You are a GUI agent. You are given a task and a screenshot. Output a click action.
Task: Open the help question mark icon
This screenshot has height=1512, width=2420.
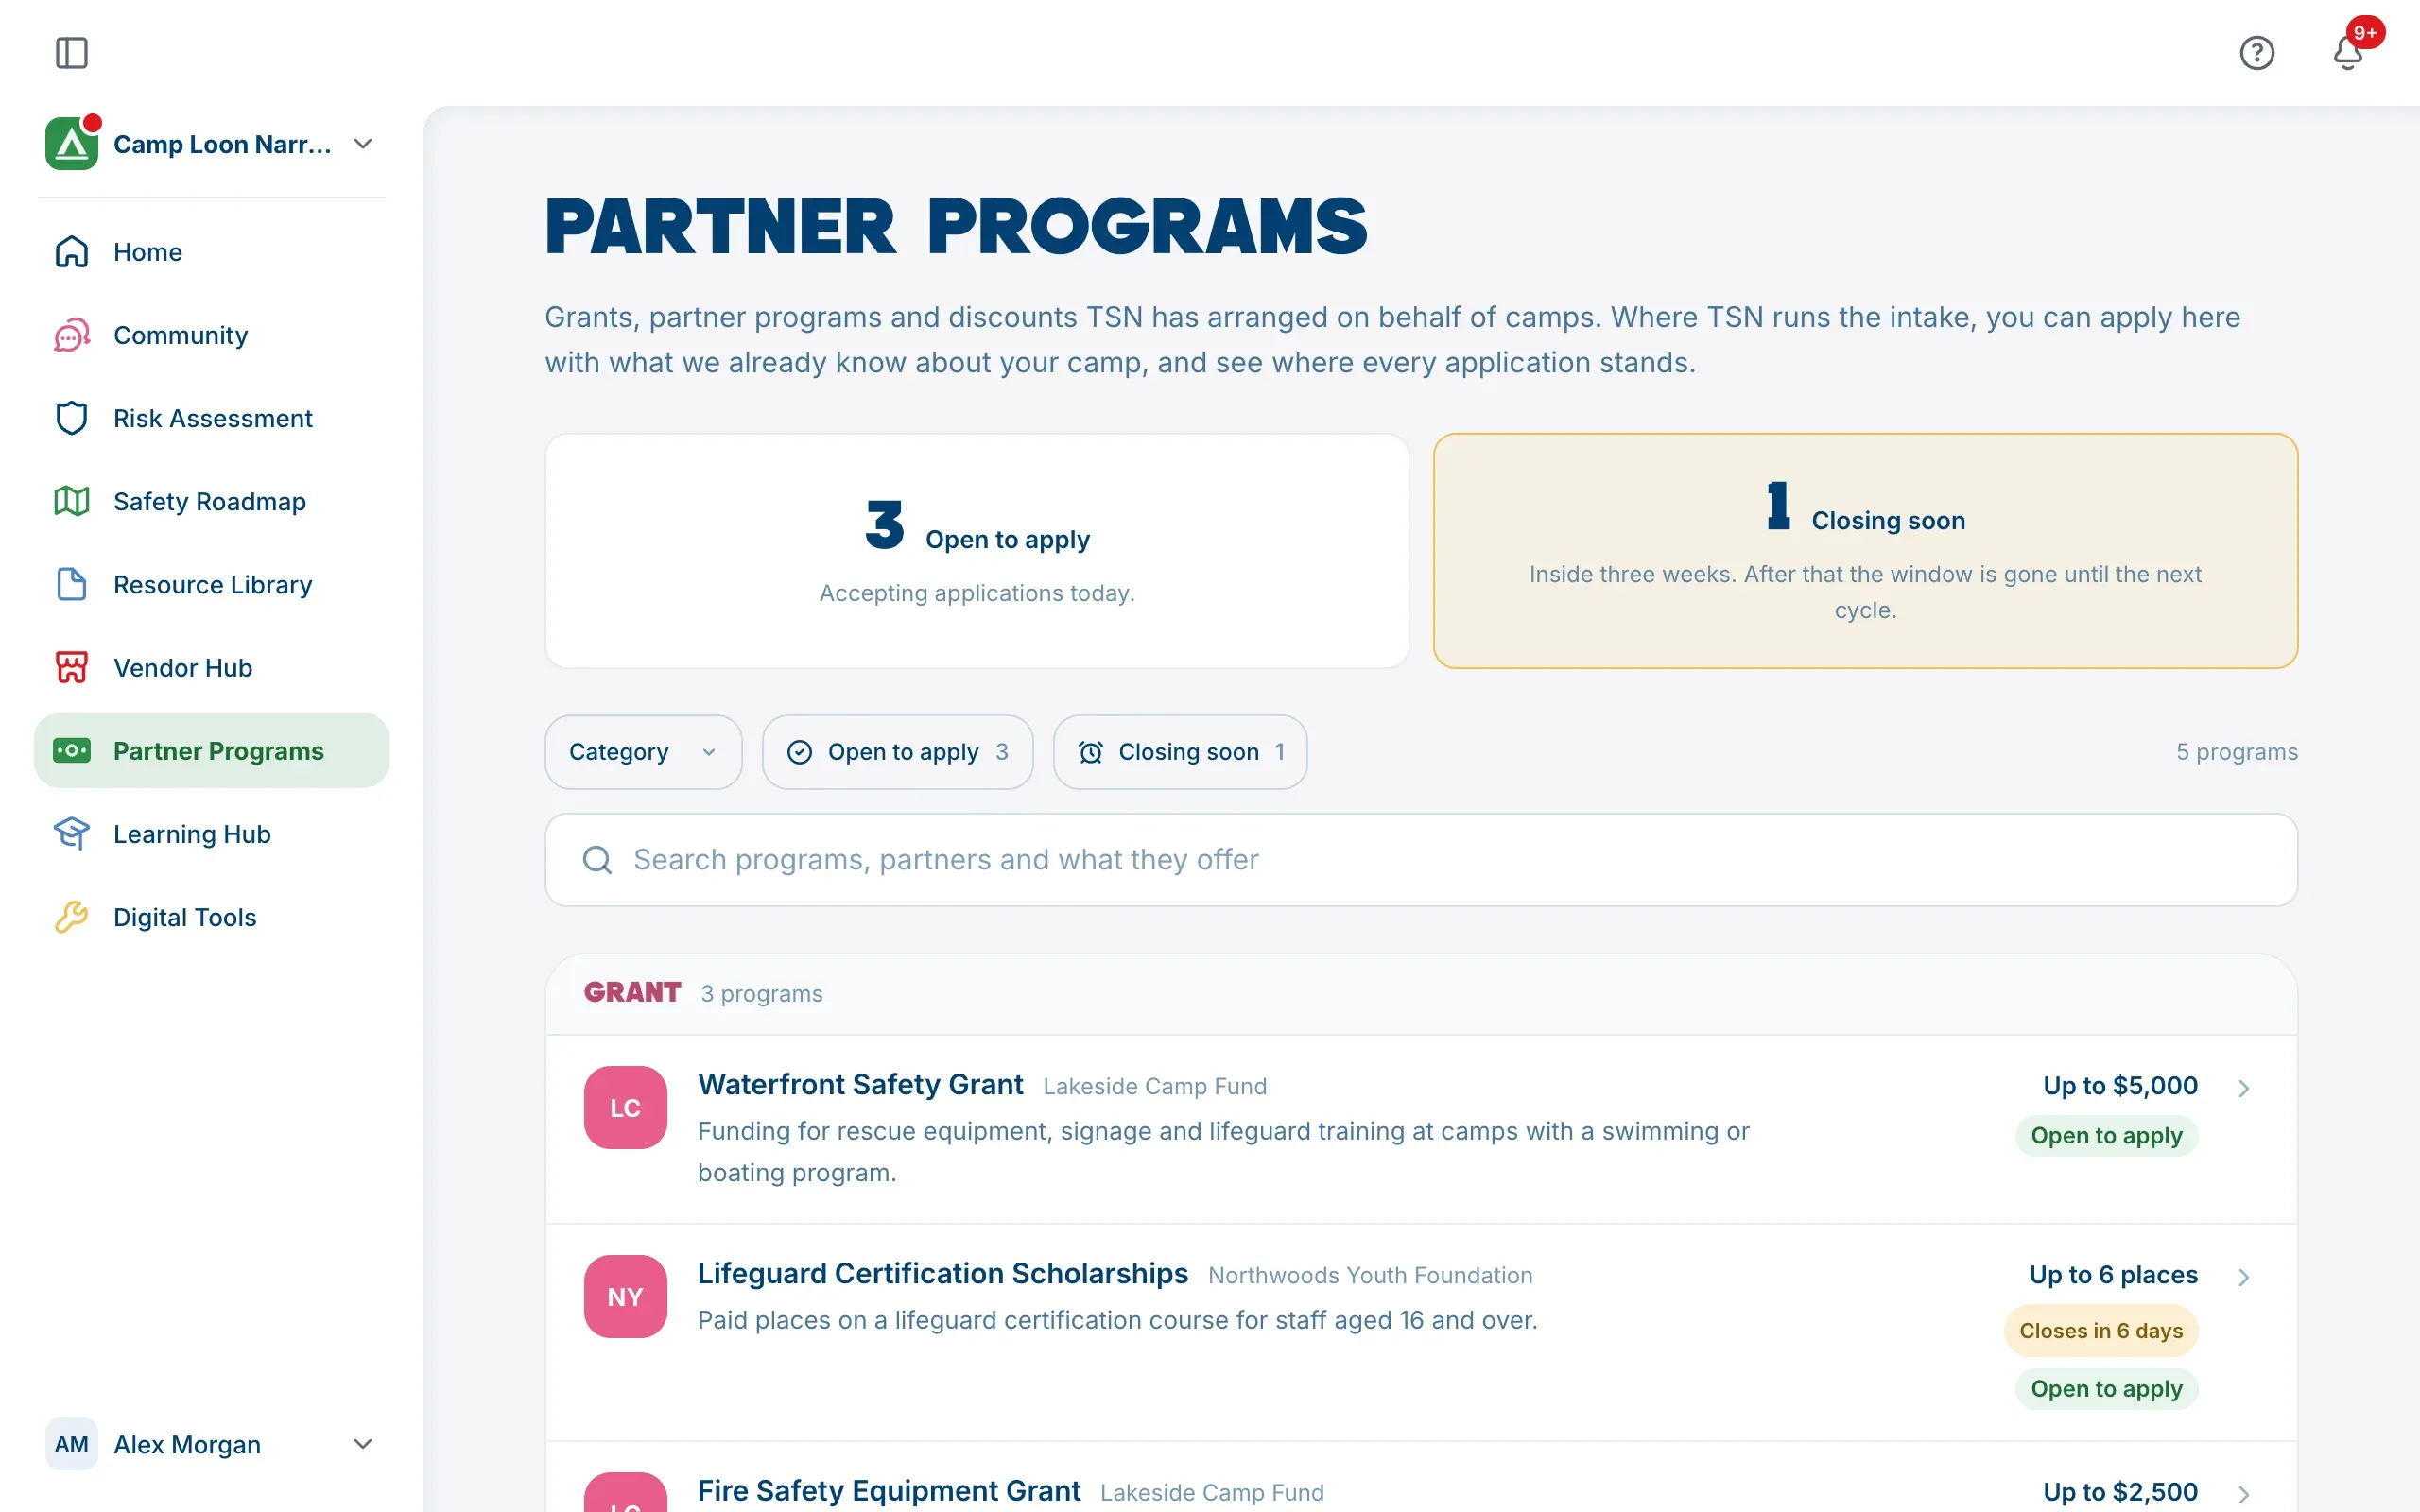pos(2256,53)
